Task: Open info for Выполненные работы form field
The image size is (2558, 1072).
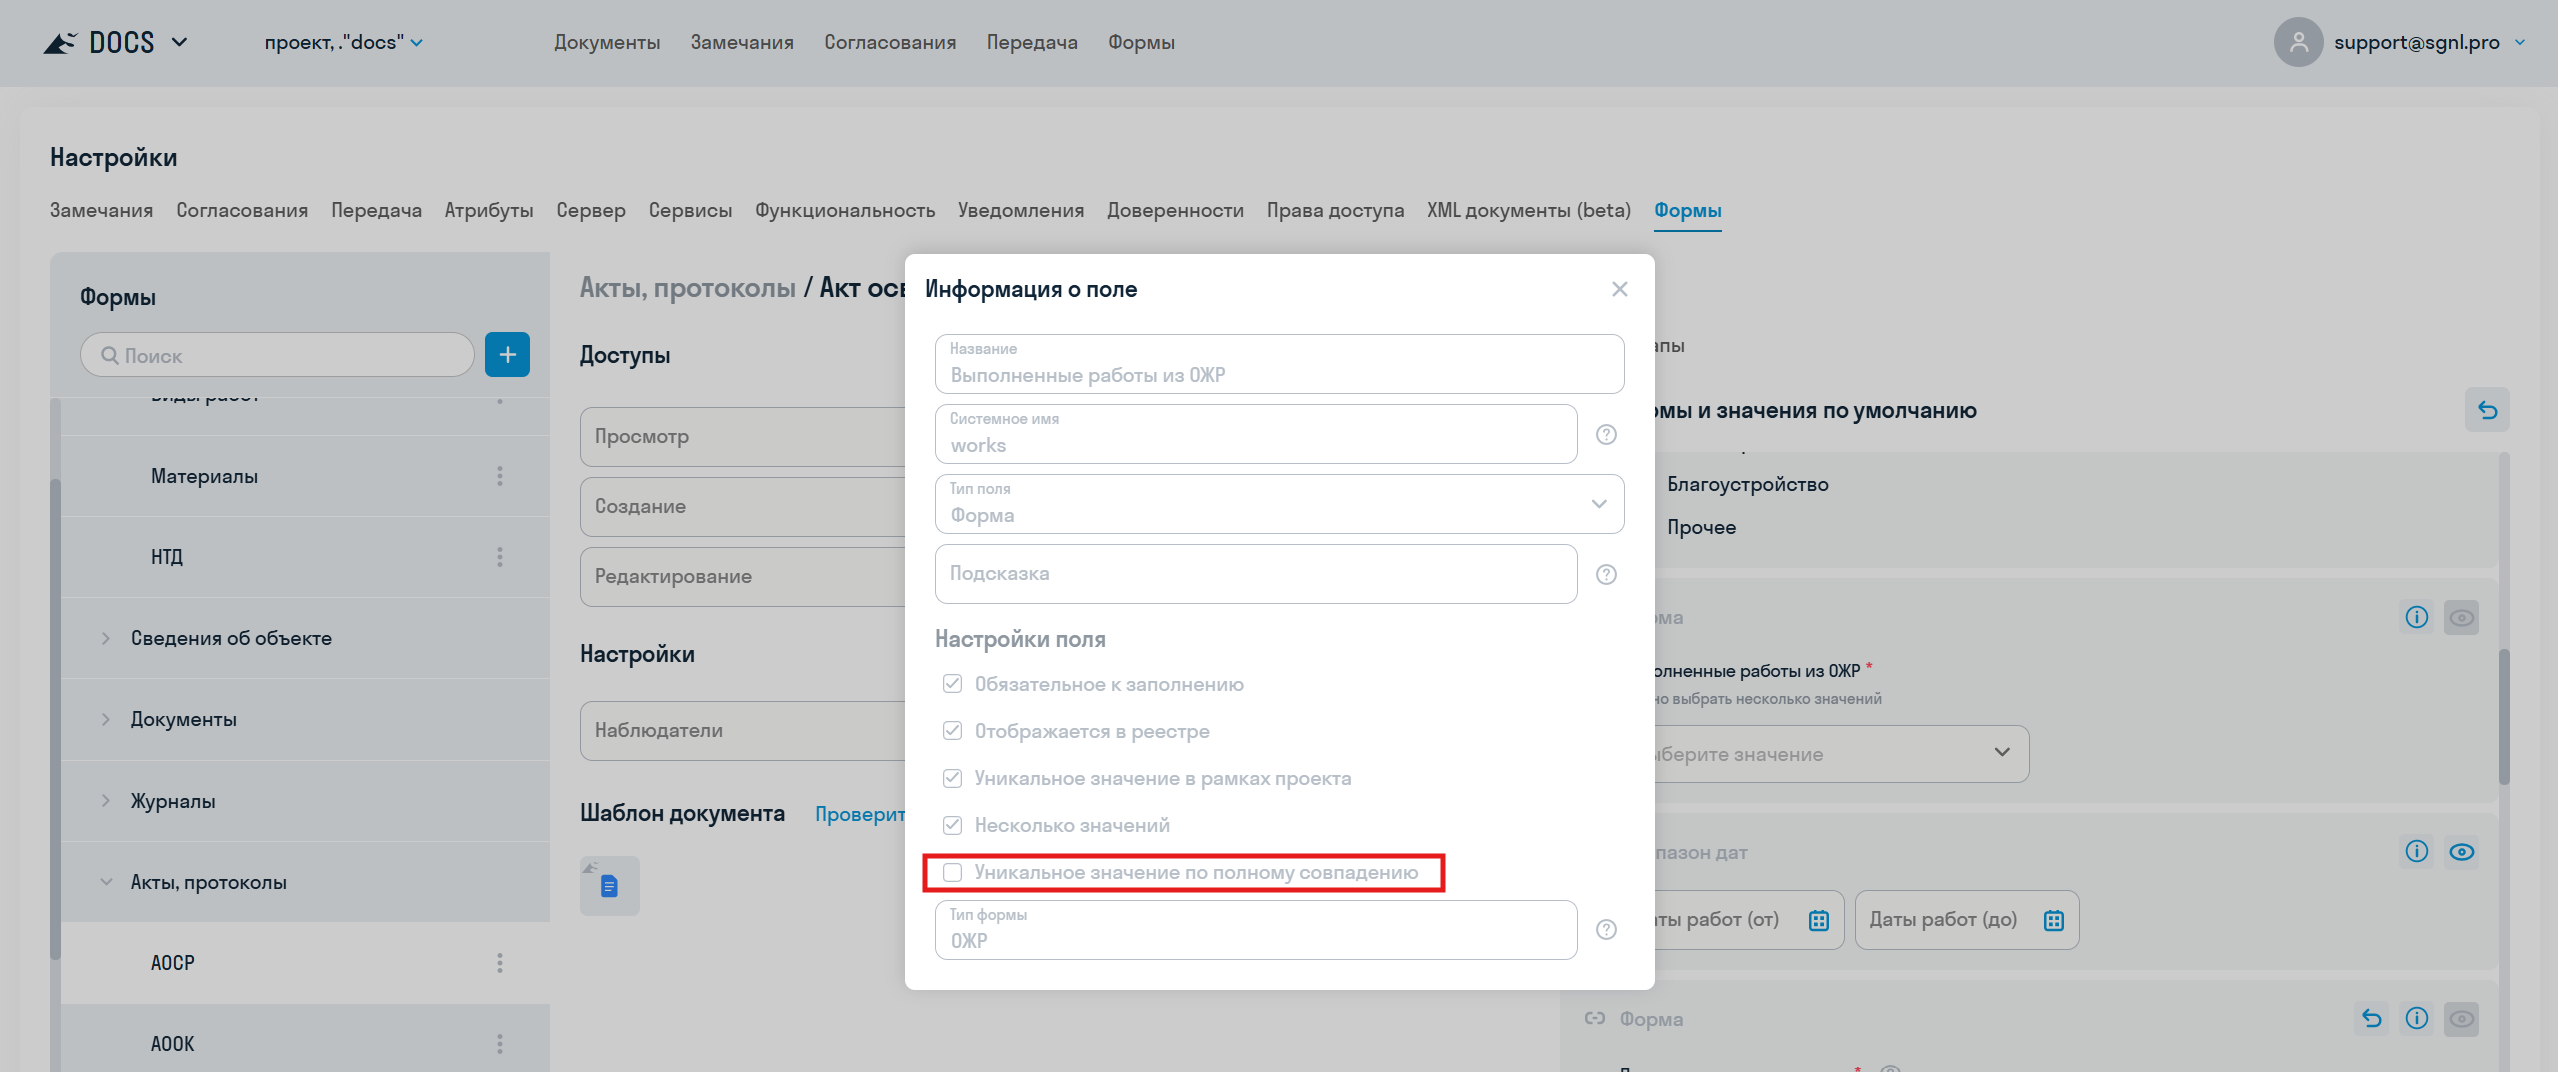Action: pos(2416,617)
